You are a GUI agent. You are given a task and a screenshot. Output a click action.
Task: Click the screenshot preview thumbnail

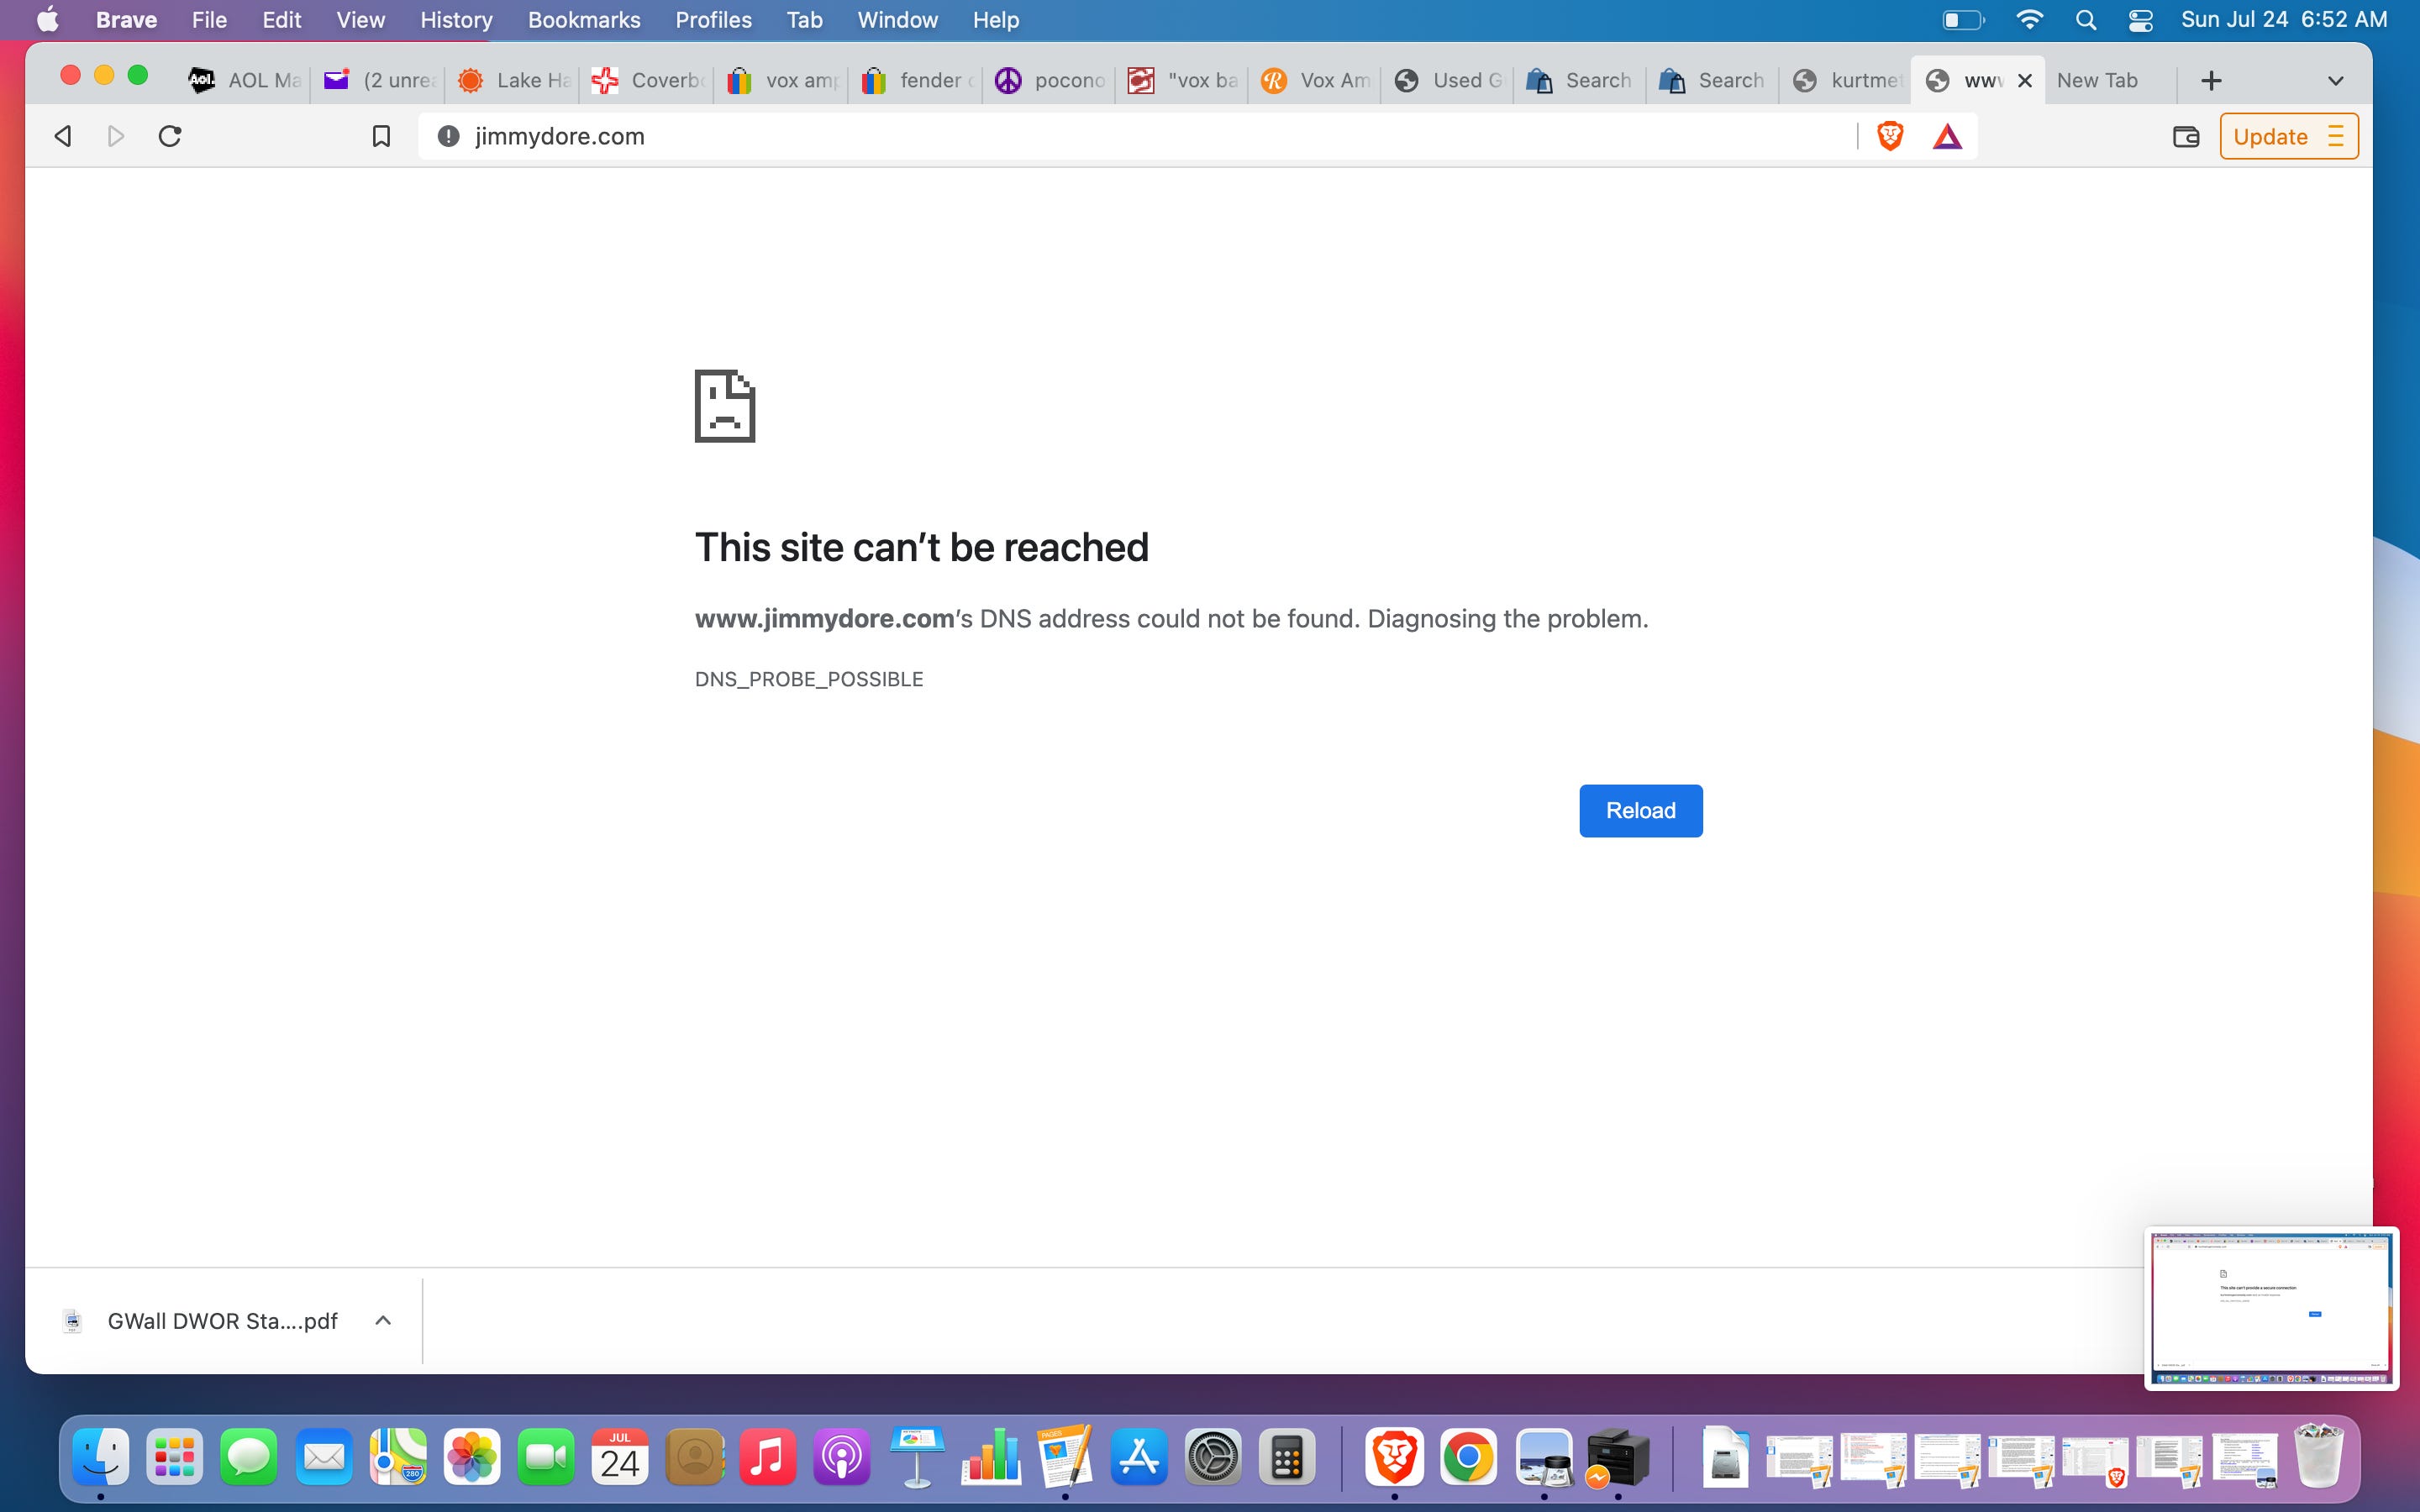tap(2270, 1307)
